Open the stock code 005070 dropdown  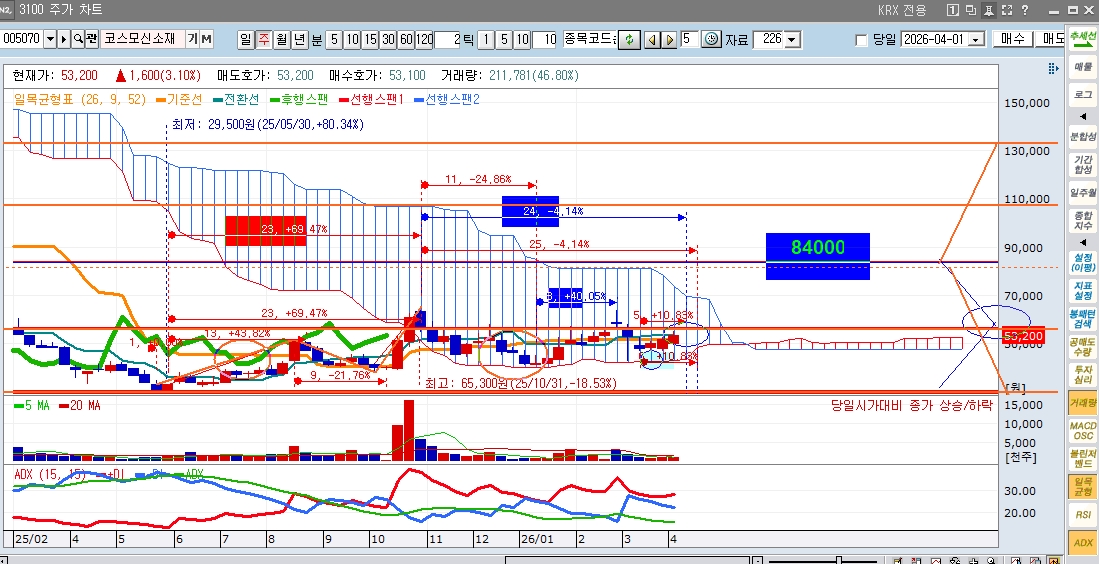(x=50, y=39)
